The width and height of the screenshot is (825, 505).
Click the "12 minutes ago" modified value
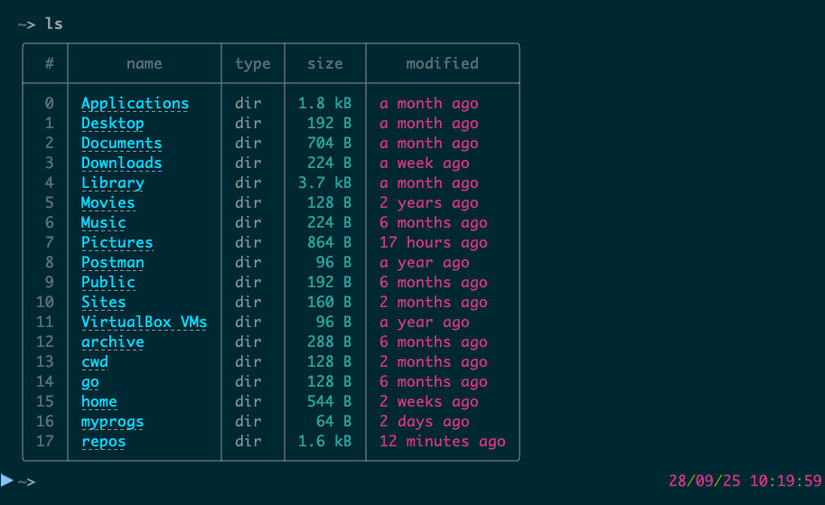coord(442,442)
